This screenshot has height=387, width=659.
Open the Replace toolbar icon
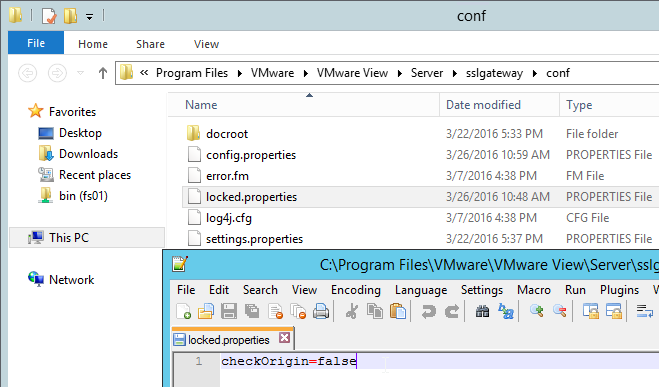click(x=506, y=312)
